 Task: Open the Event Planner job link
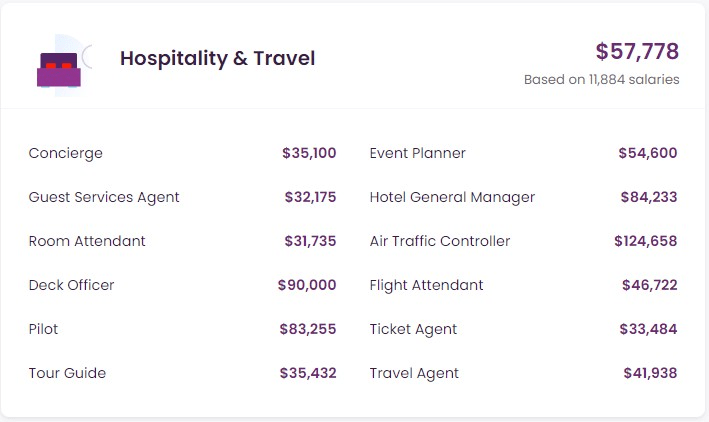(417, 153)
